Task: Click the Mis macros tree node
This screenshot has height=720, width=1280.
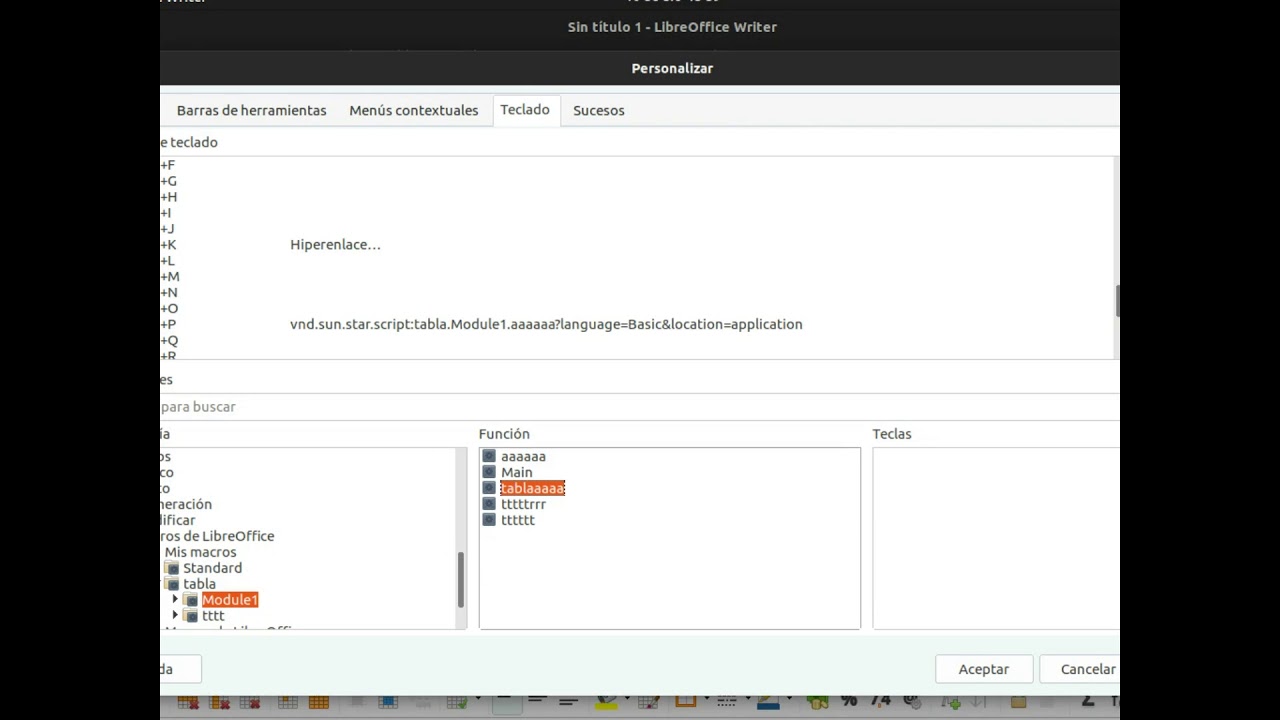Action: [x=200, y=552]
